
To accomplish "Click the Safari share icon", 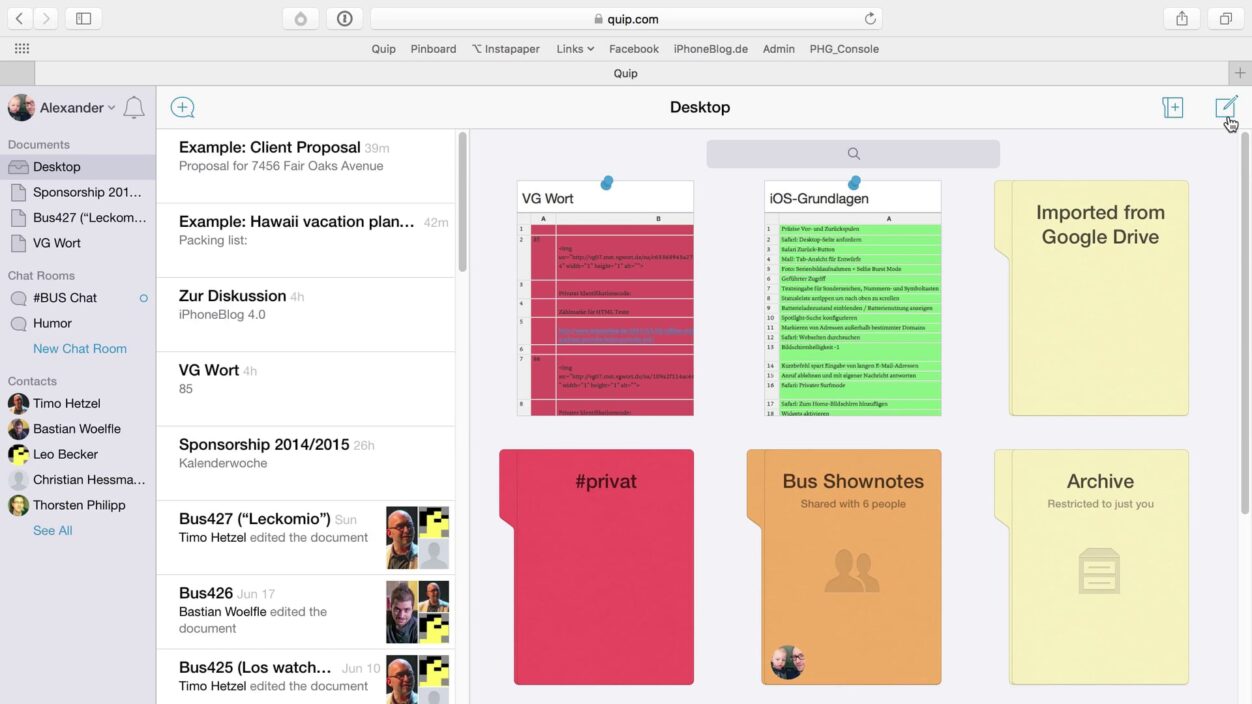I will [1182, 18].
